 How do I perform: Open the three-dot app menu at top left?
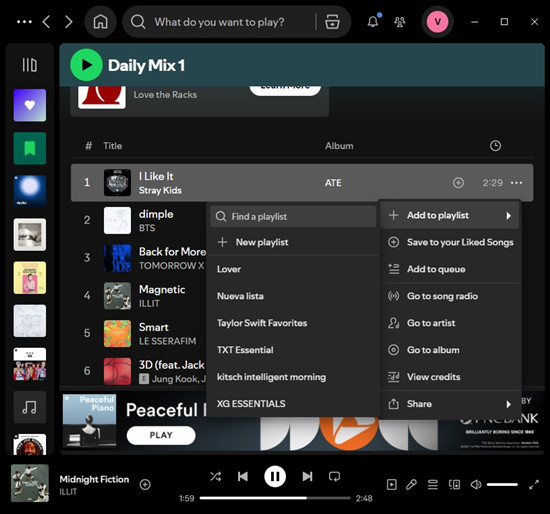(x=24, y=22)
